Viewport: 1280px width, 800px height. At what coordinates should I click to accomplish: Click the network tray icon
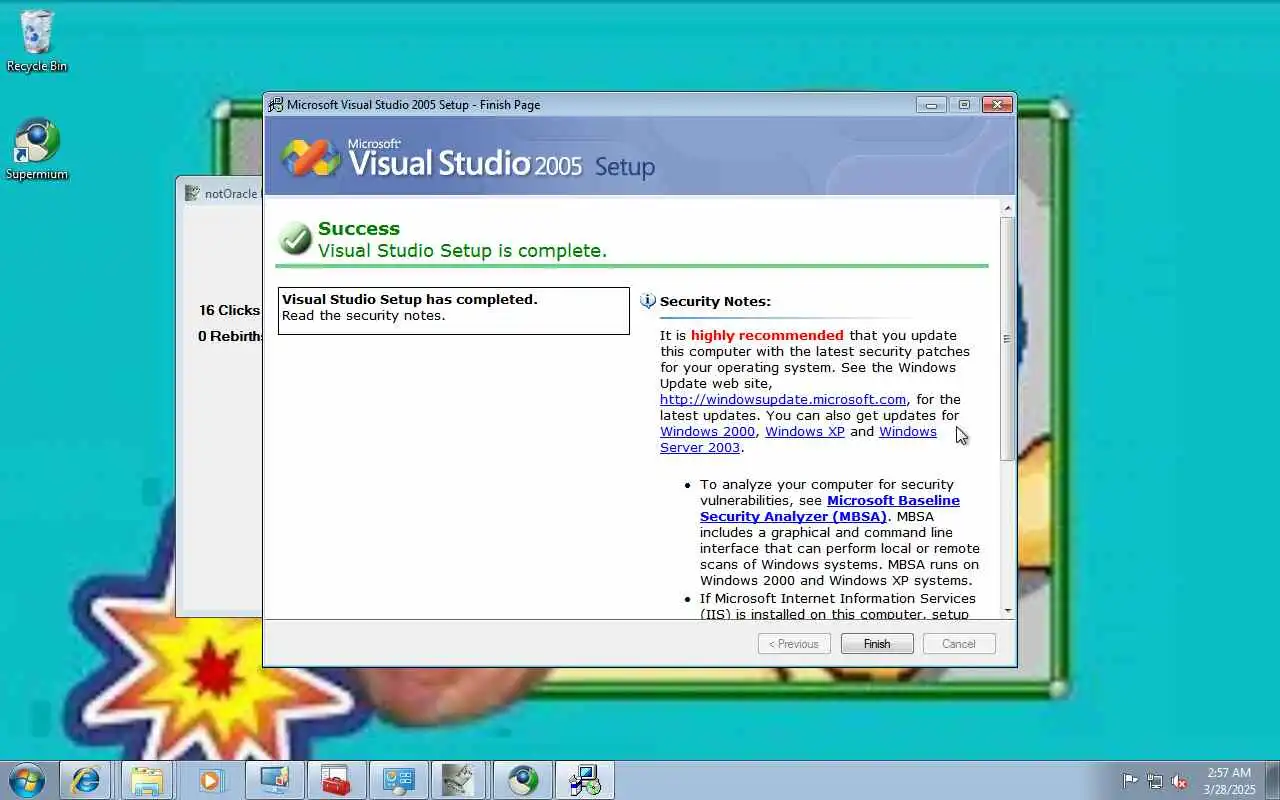click(1155, 781)
